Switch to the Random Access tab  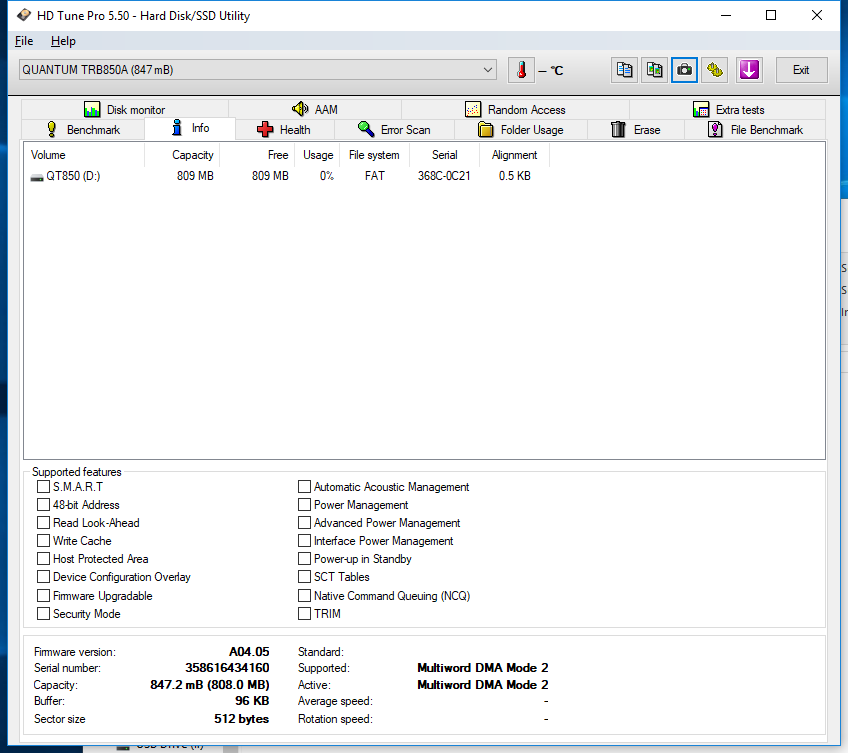click(x=515, y=109)
